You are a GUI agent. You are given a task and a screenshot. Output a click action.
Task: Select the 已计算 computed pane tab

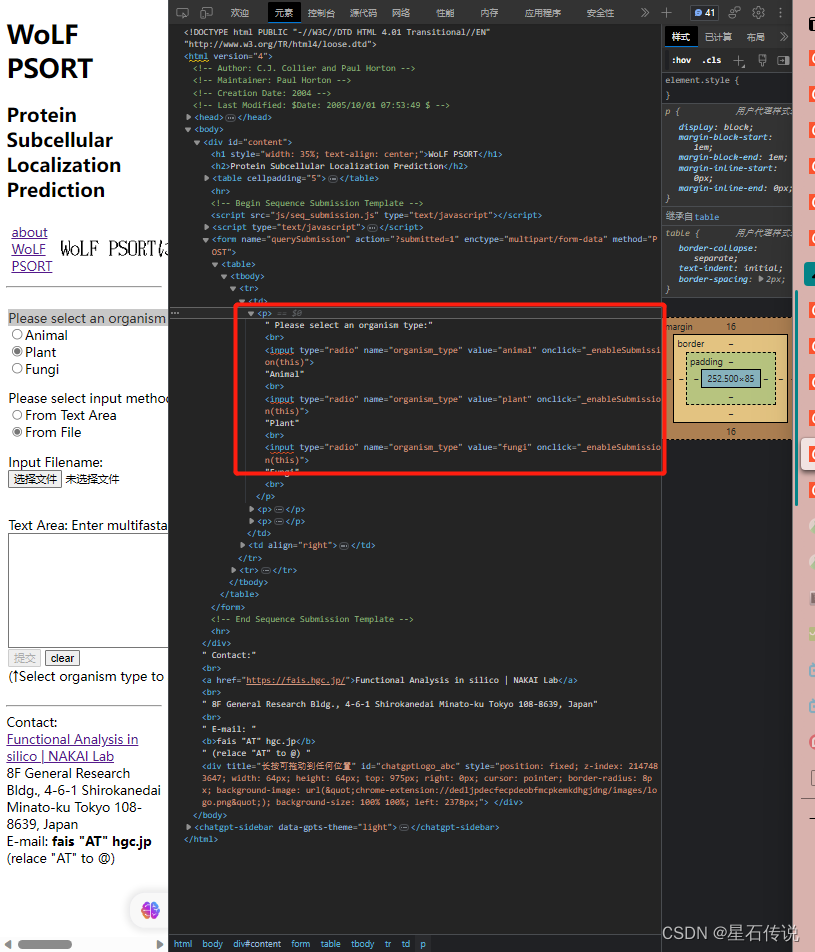[x=718, y=37]
